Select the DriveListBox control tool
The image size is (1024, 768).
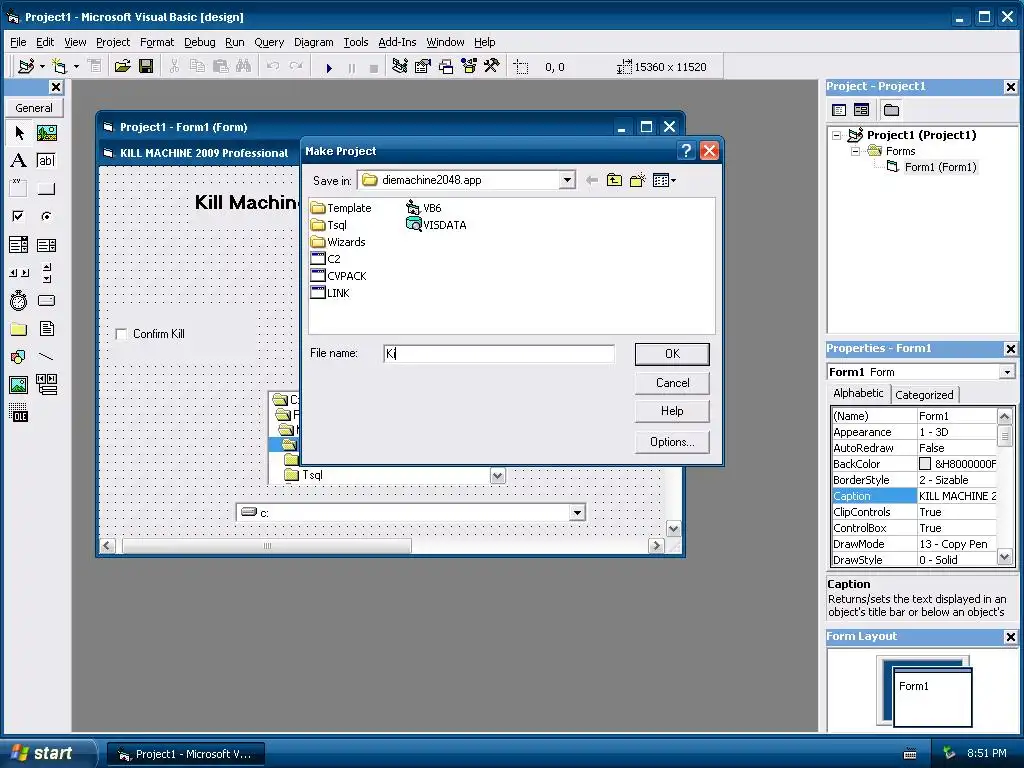click(x=46, y=300)
